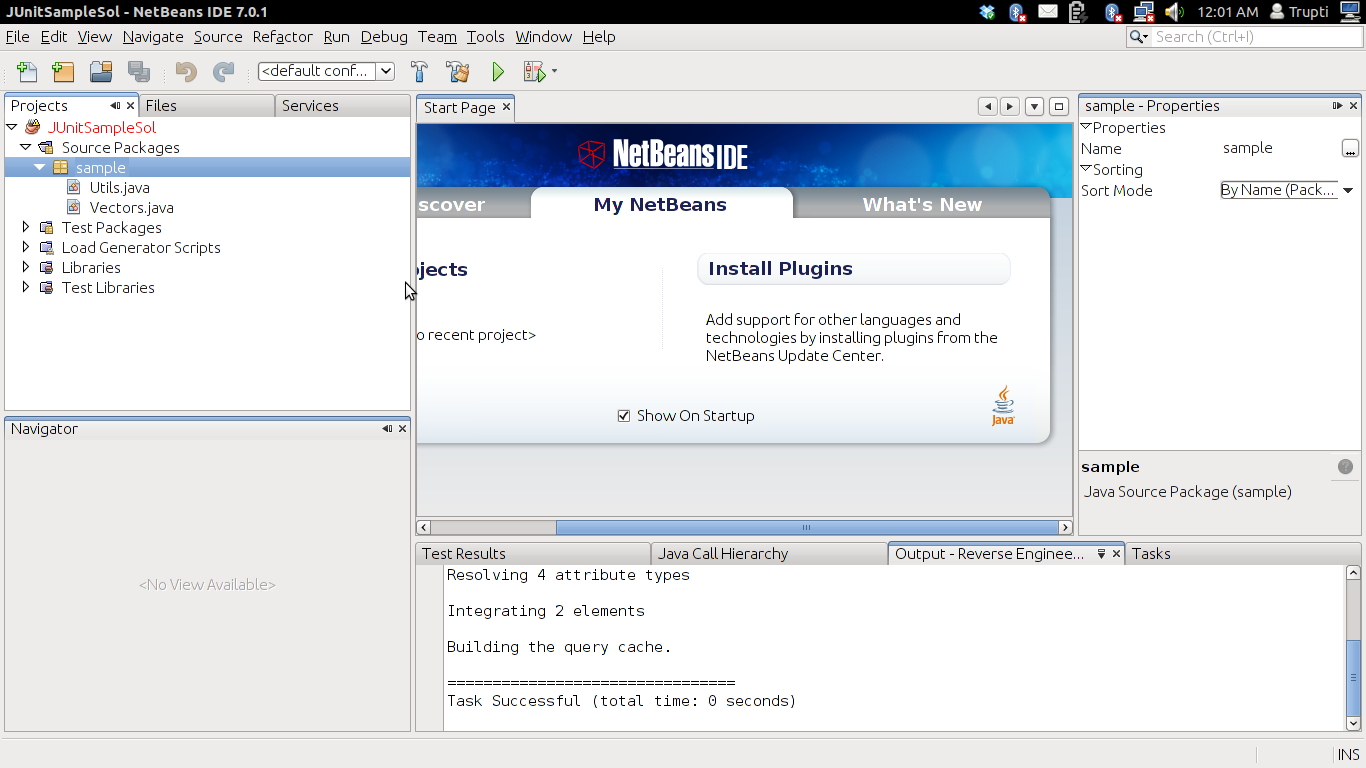Open the New Project icon in the toolbar
1366x768 pixels.
click(63, 71)
